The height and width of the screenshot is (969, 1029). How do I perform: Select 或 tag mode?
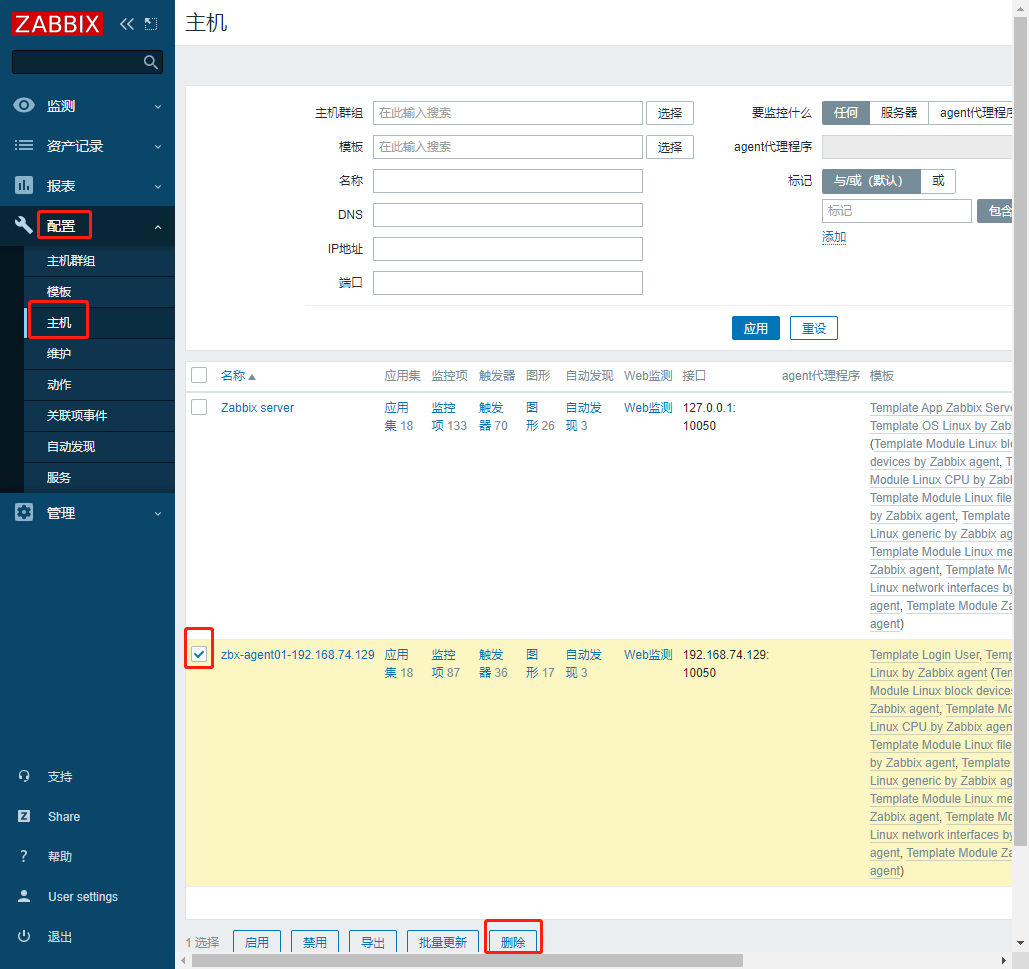[x=938, y=181]
